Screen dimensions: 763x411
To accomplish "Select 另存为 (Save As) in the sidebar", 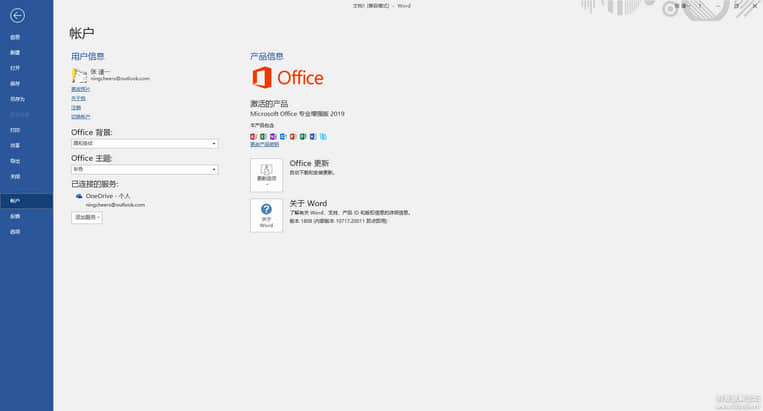I will (17, 99).
